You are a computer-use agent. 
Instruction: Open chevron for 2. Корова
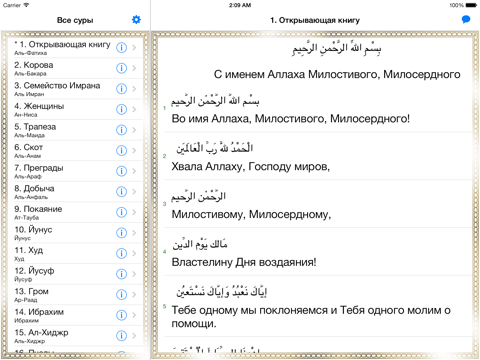pos(134,68)
